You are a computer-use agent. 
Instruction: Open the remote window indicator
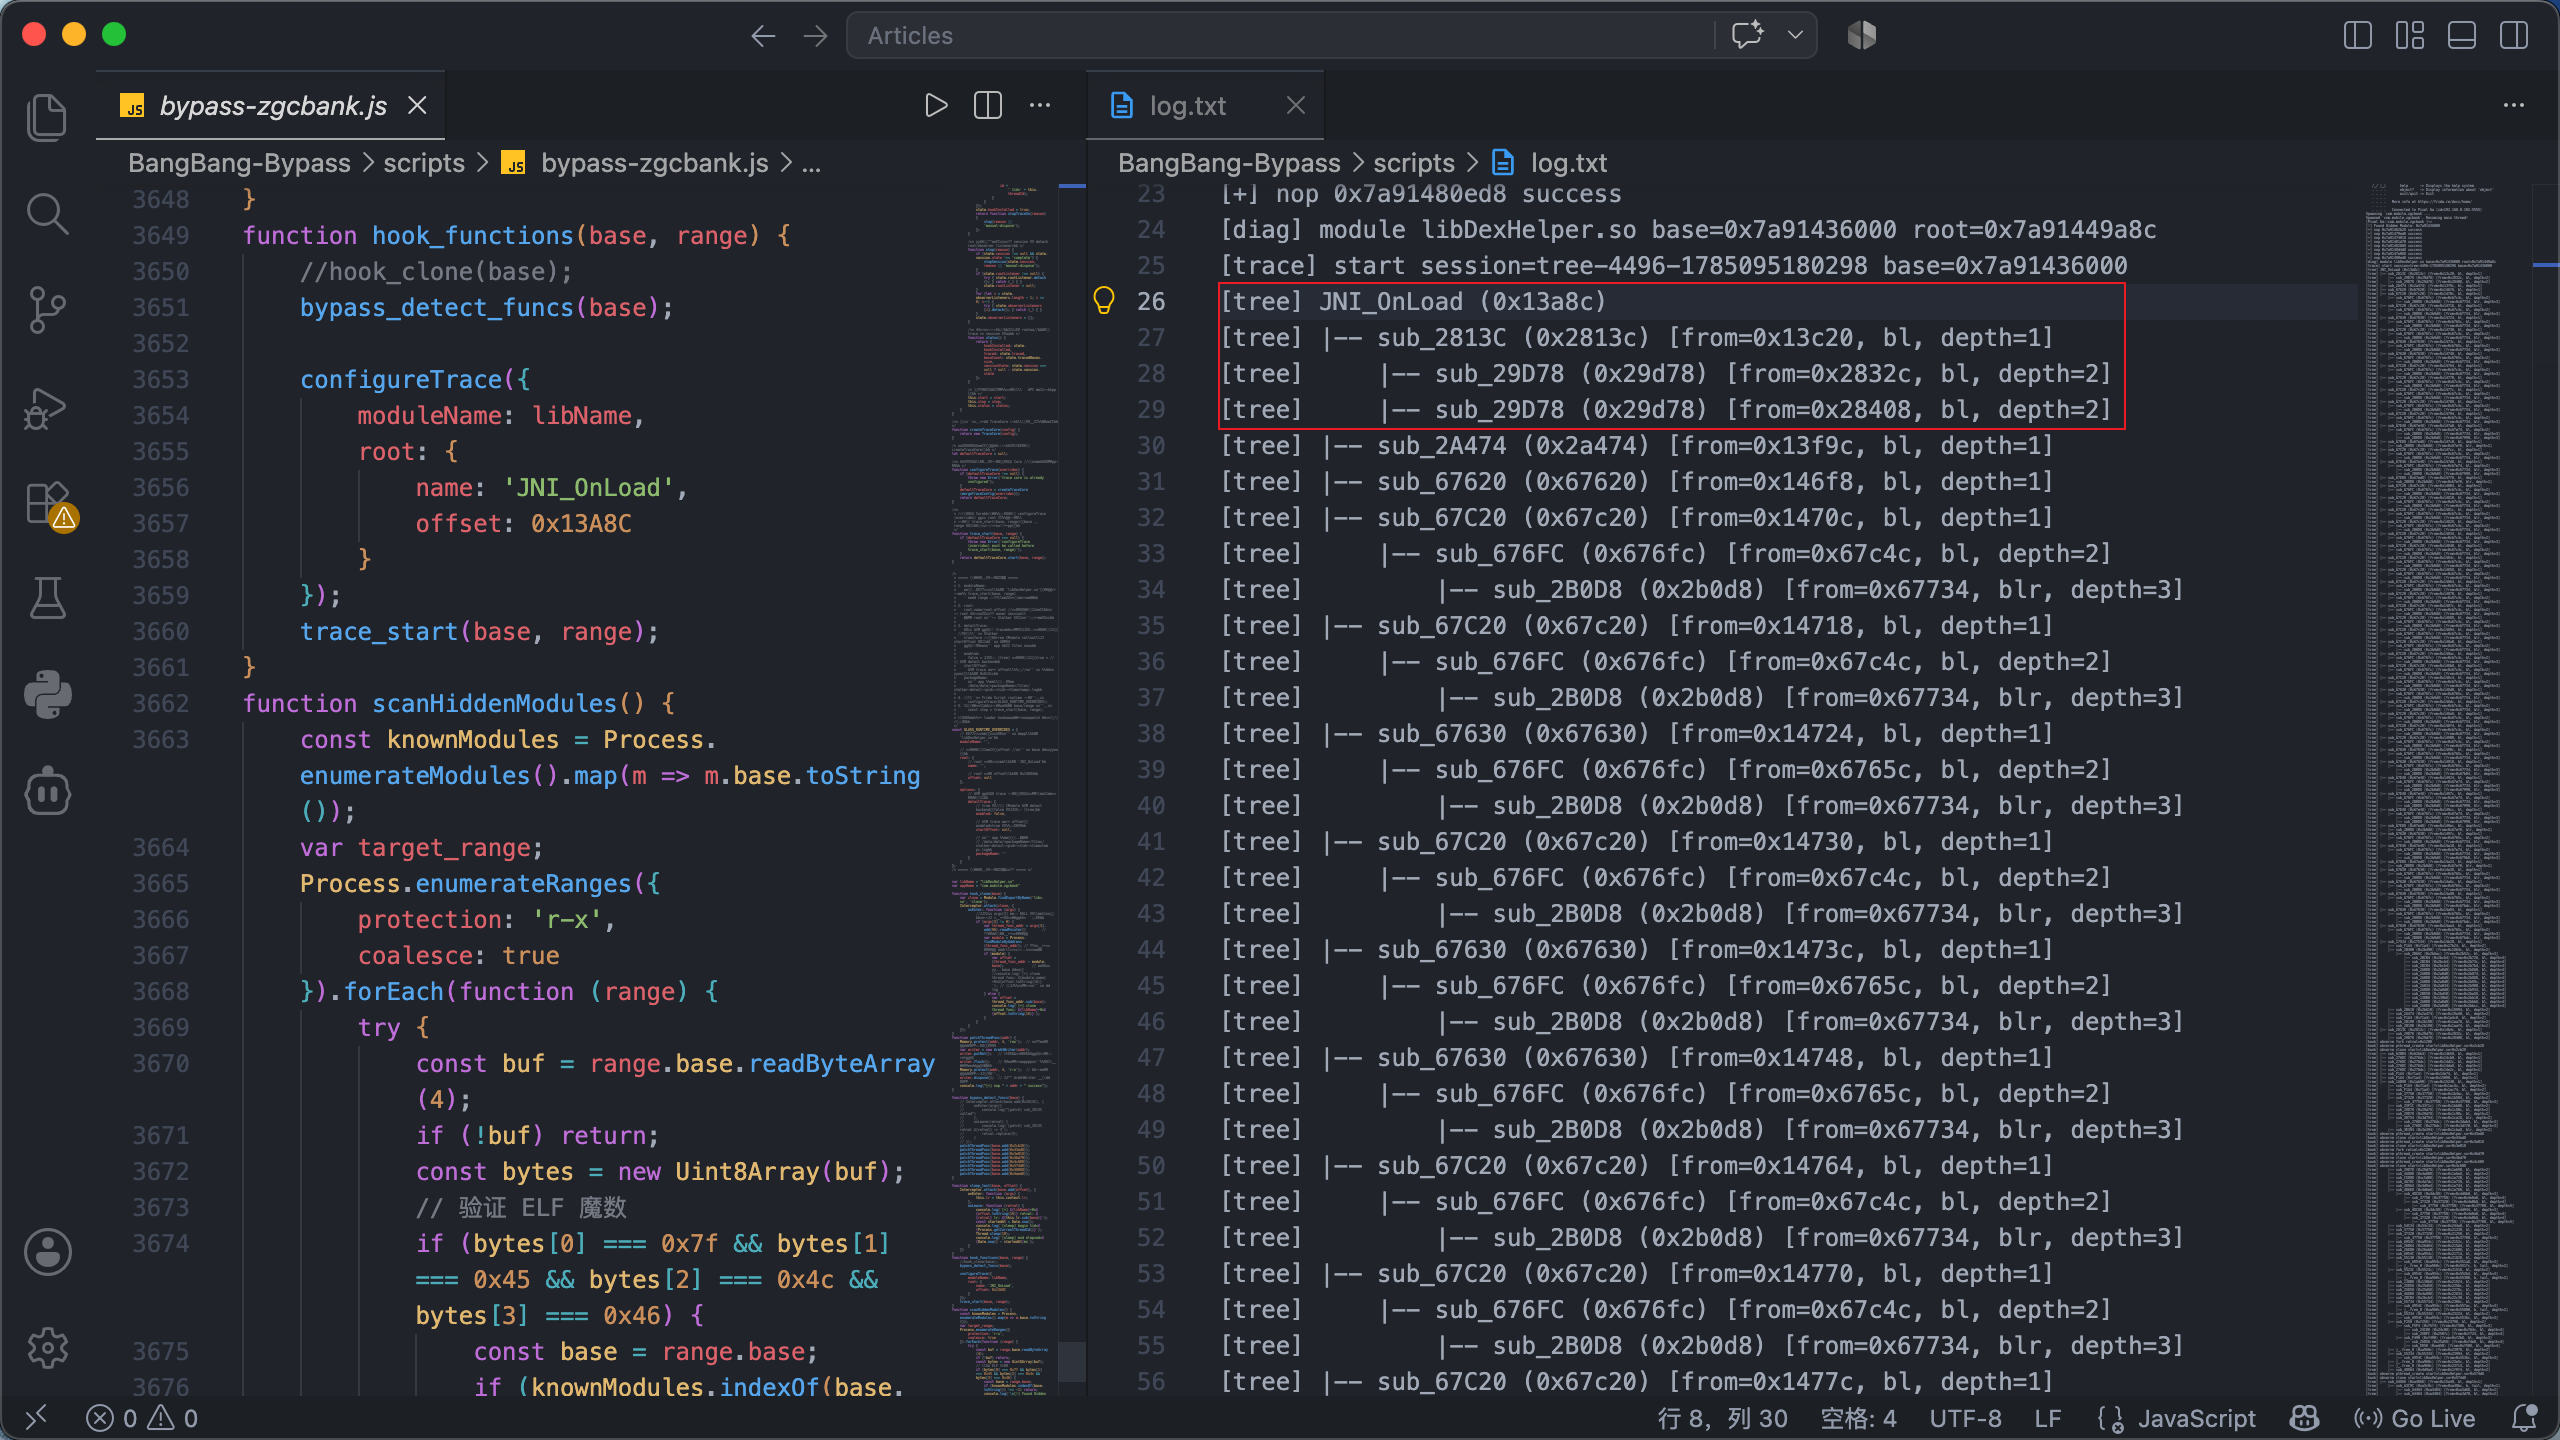pos(36,1418)
